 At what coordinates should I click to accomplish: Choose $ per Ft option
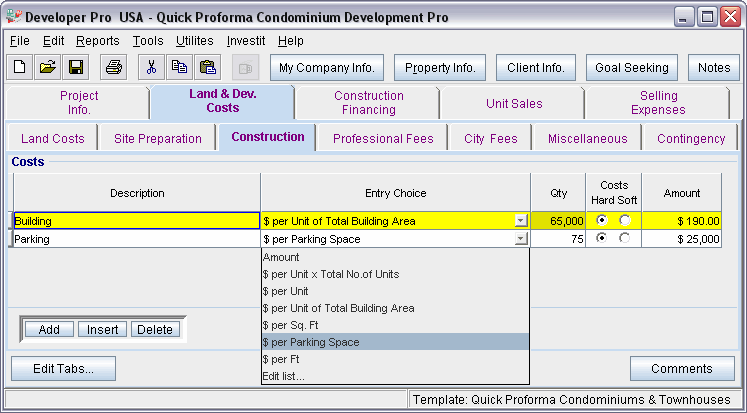(x=395, y=359)
